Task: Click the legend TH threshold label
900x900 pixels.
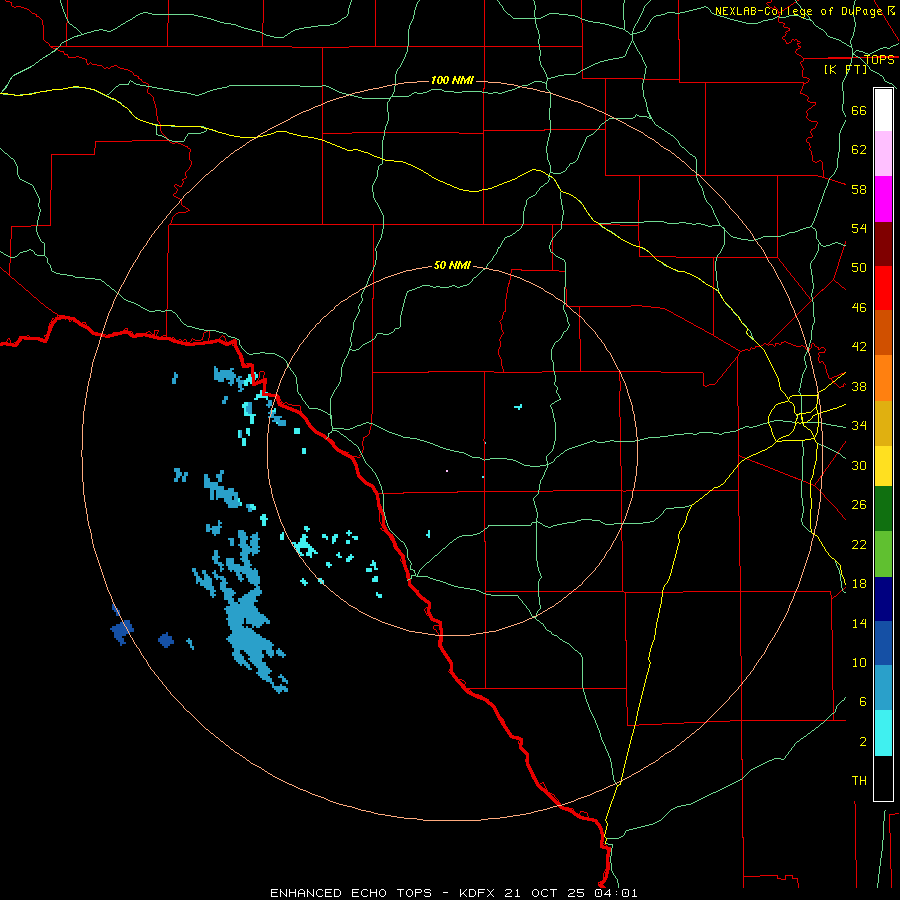Action: pyautogui.click(x=859, y=781)
